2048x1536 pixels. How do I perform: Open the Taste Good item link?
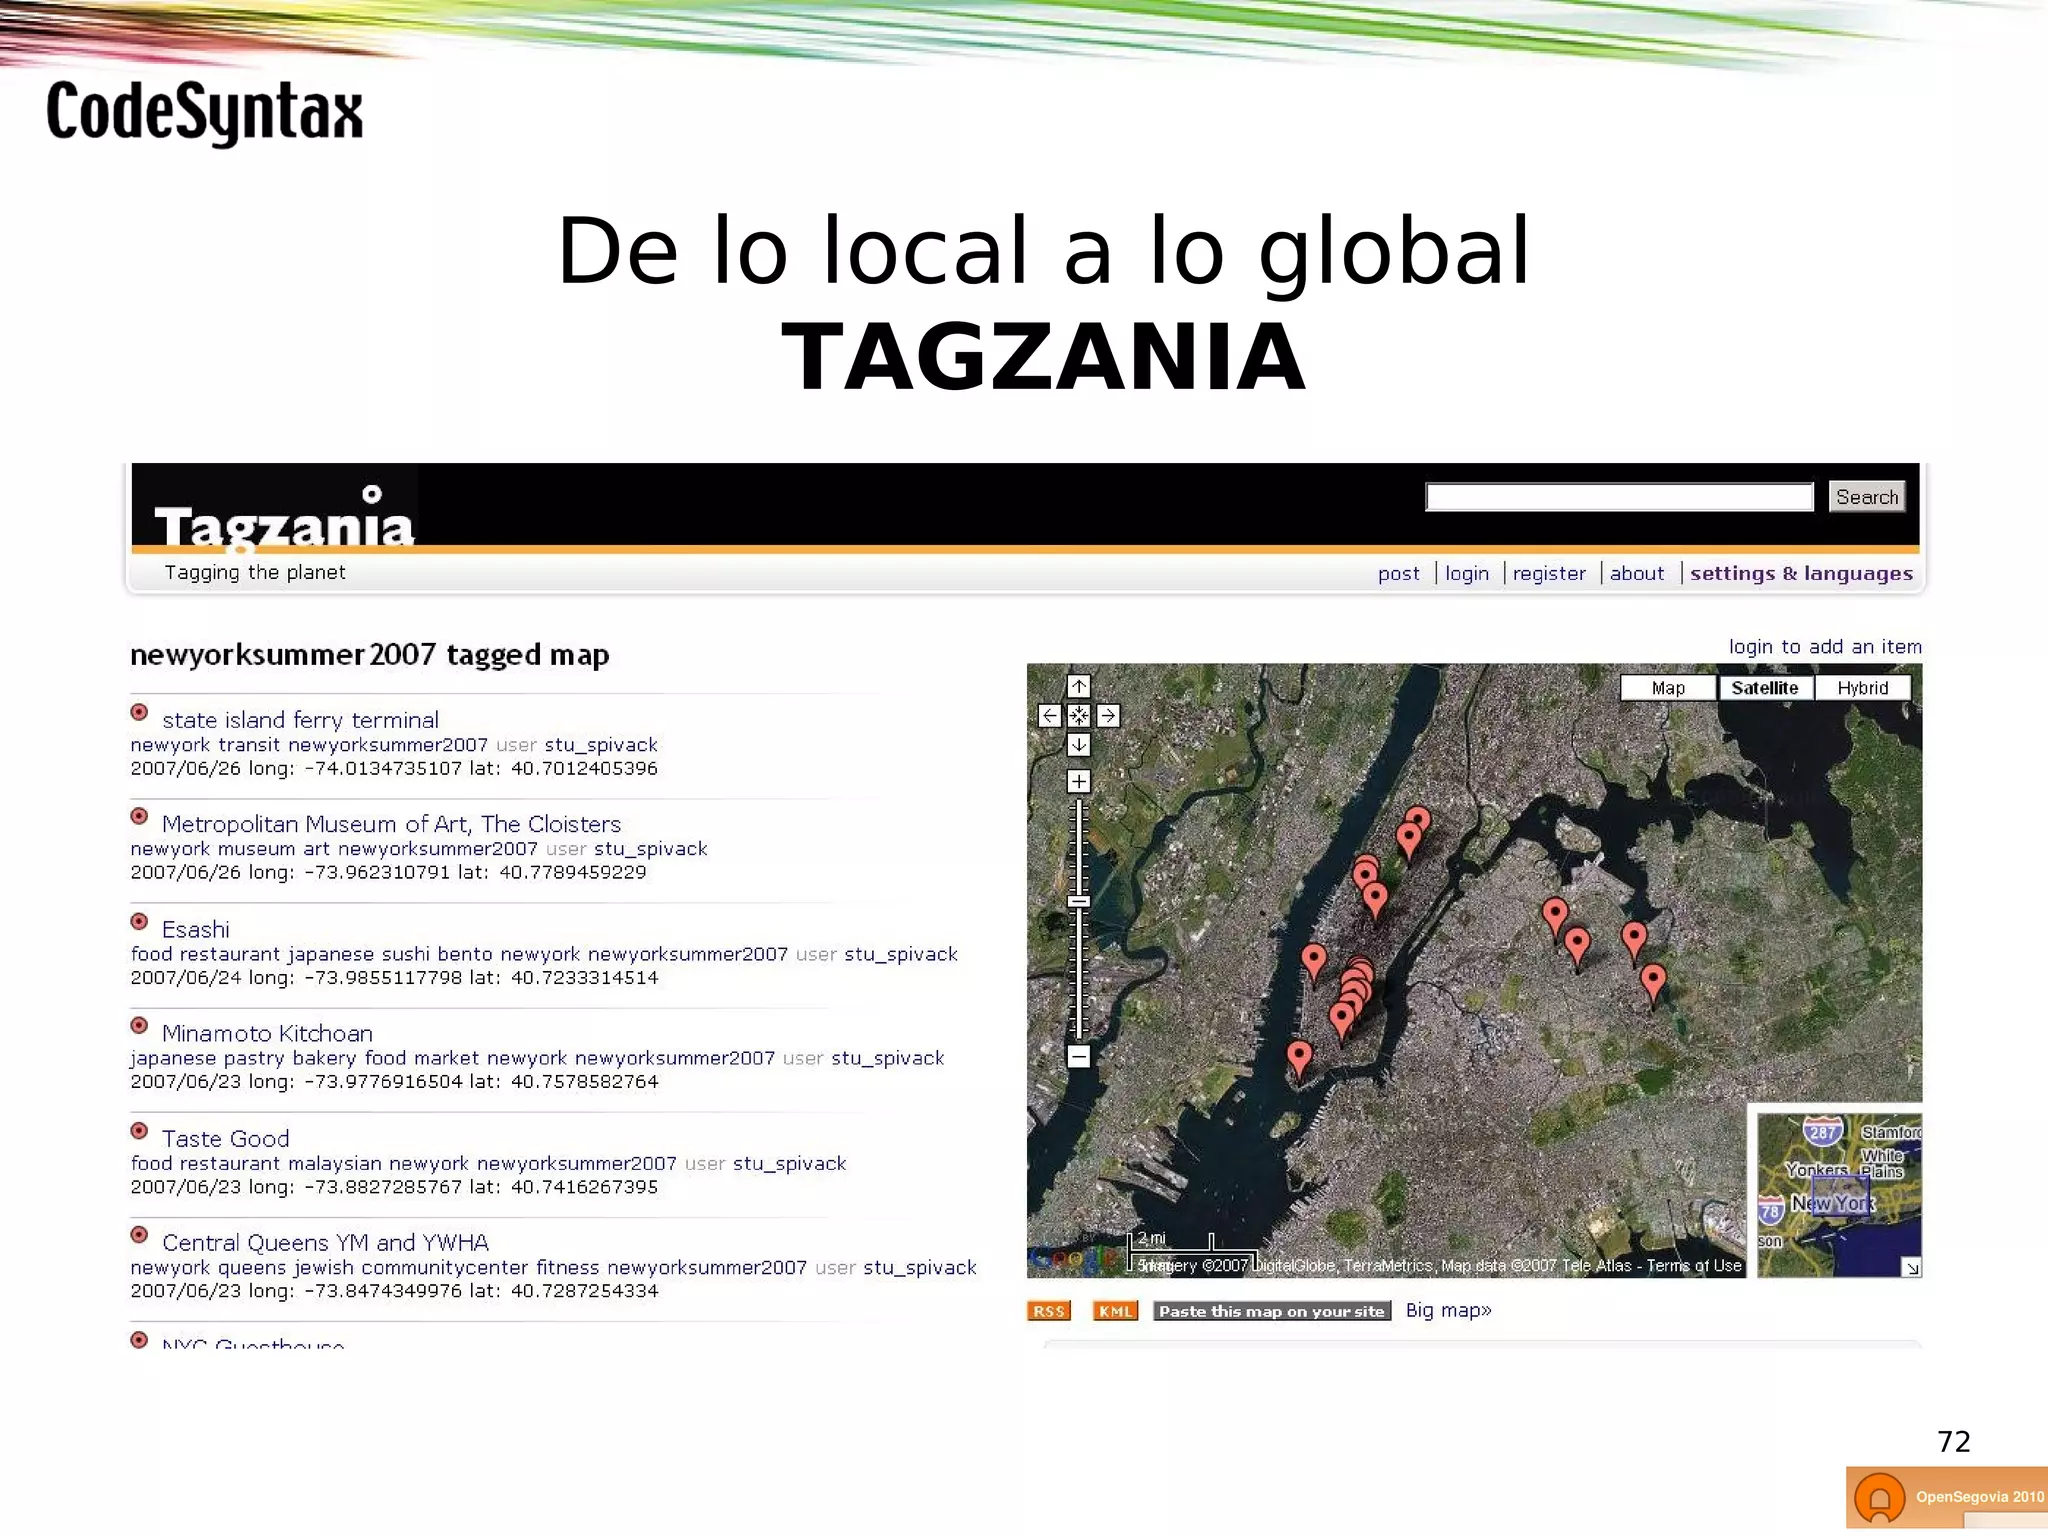[x=225, y=1138]
